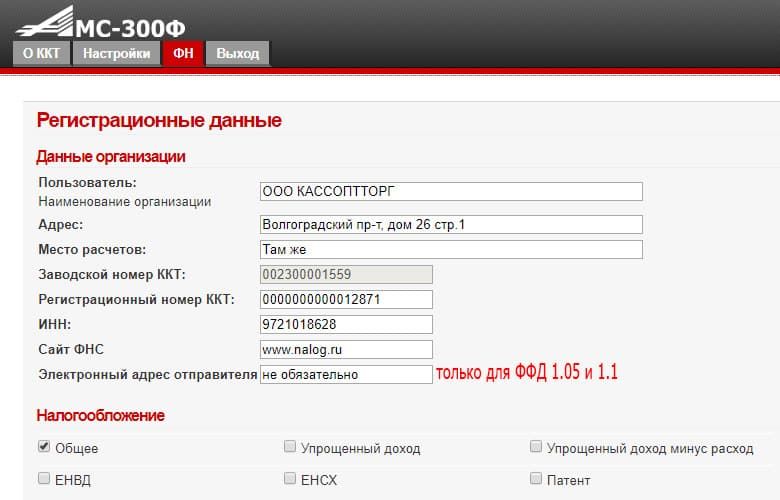Click the Место расчетов: label

coord(93,250)
